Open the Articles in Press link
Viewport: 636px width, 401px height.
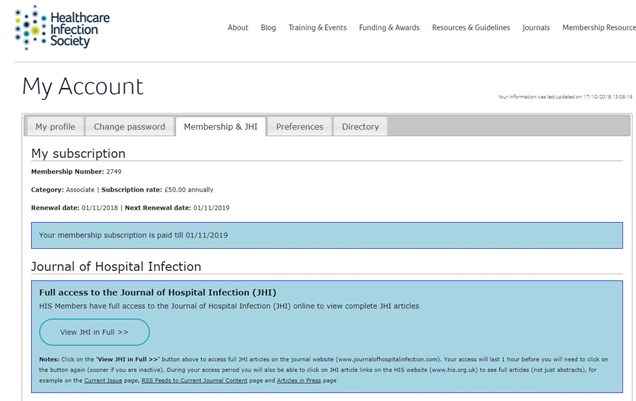click(x=299, y=381)
